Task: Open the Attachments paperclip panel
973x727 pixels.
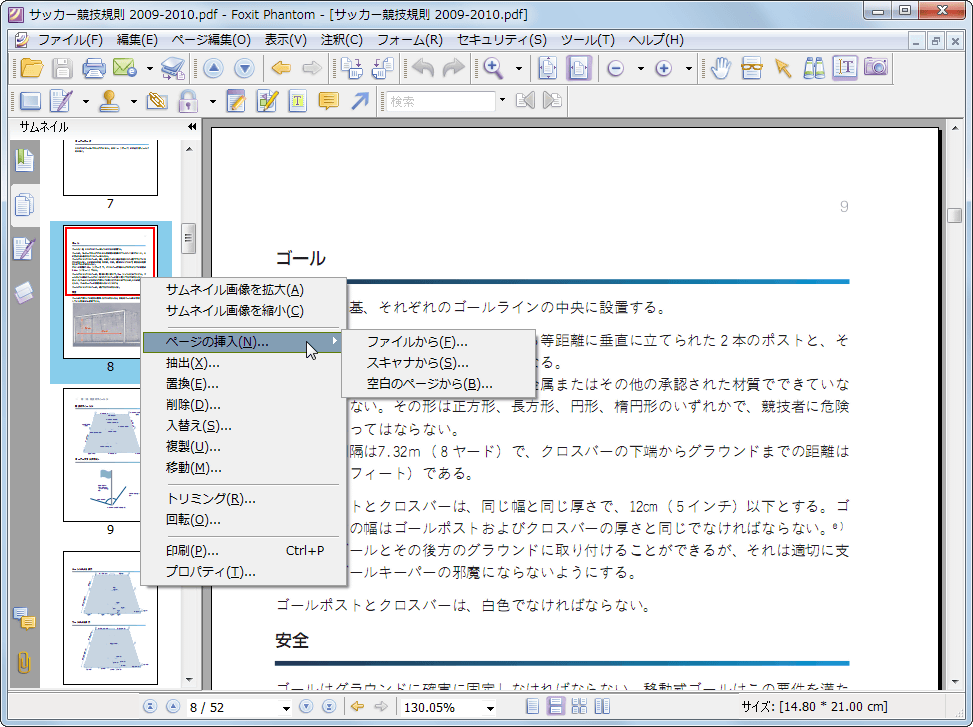Action: tap(24, 662)
